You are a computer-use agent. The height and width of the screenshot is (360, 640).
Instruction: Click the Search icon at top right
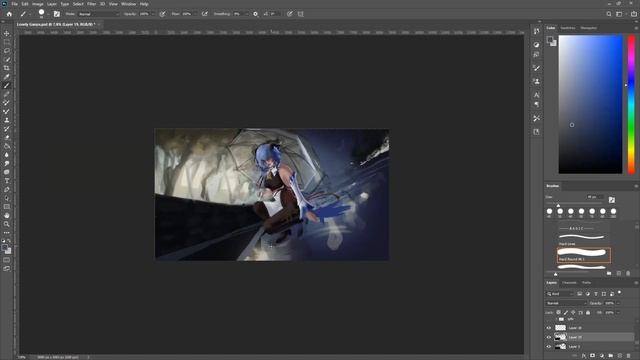click(609, 14)
